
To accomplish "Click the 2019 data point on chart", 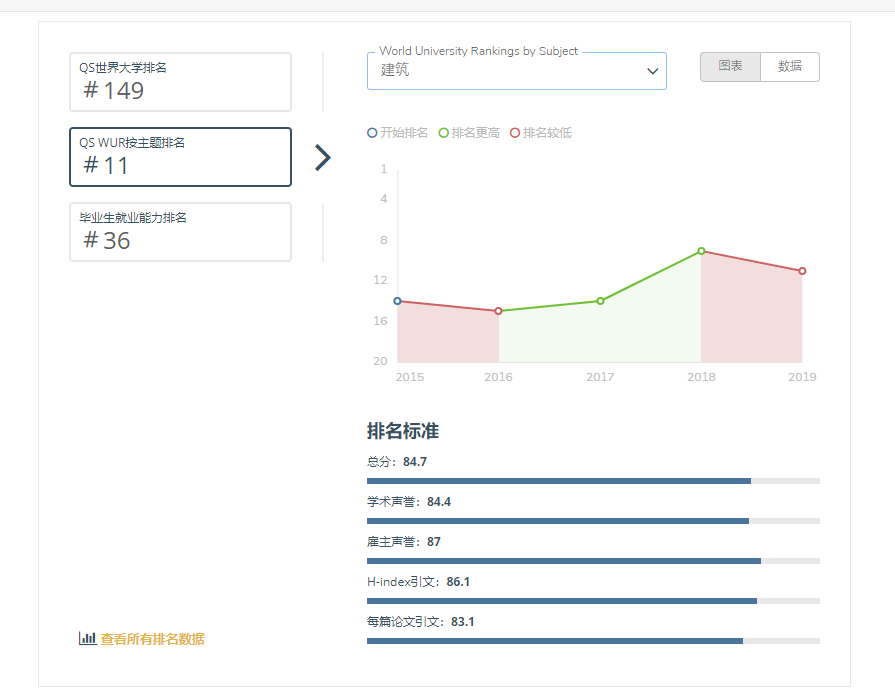I will 802,271.
